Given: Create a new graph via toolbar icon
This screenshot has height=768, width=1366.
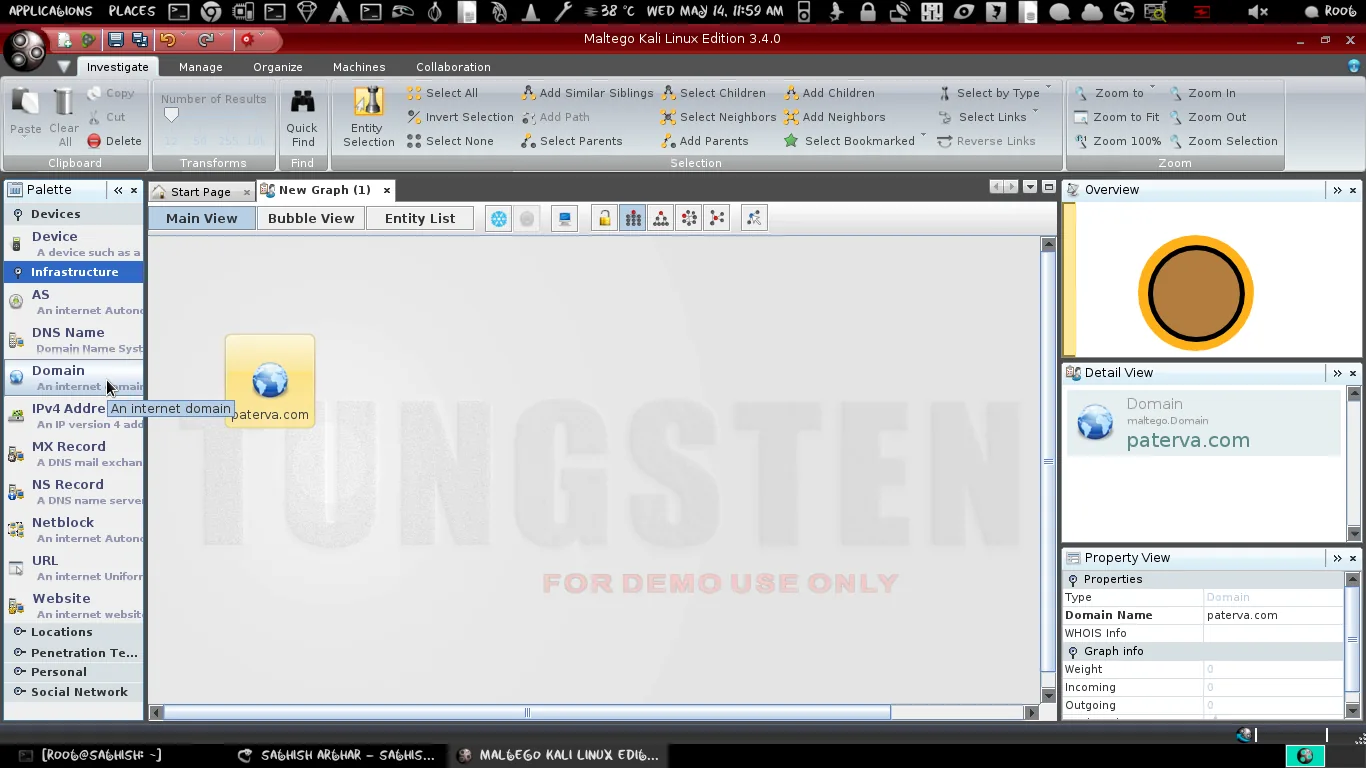Looking at the screenshot, I should pos(65,40).
